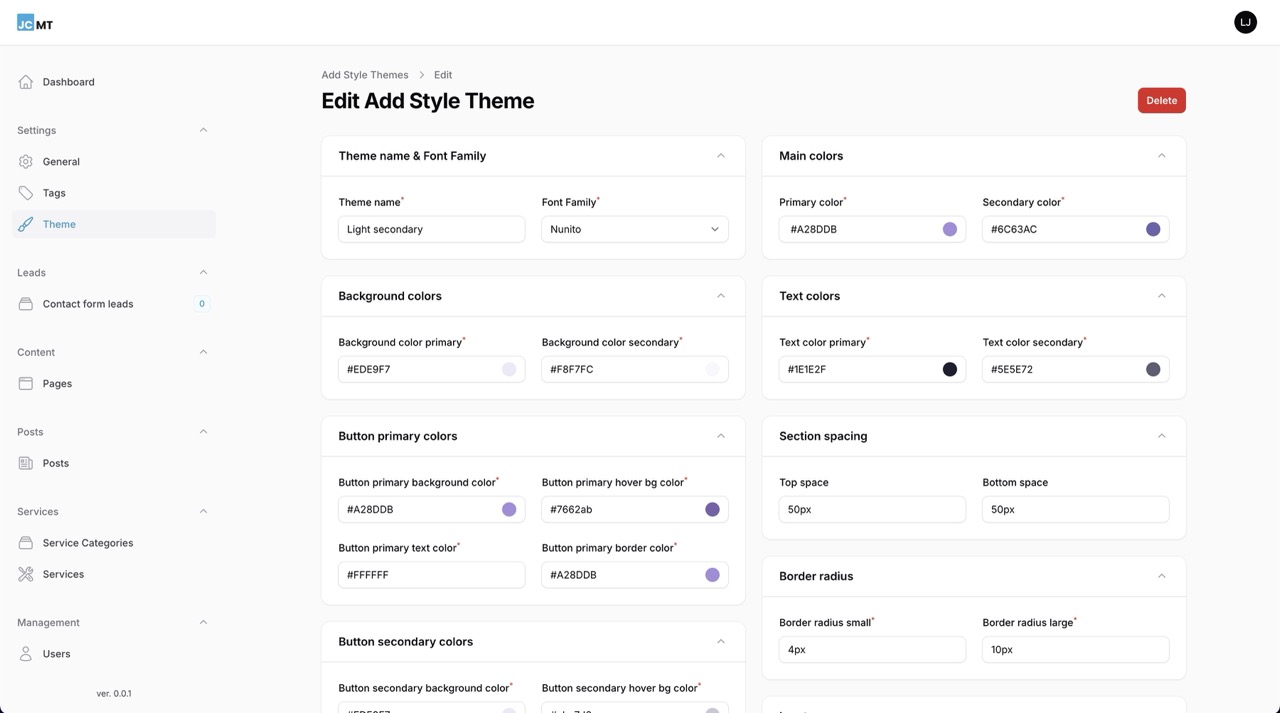The height and width of the screenshot is (713, 1280).
Task: Click the Services scissors icon
Action: 25,573
